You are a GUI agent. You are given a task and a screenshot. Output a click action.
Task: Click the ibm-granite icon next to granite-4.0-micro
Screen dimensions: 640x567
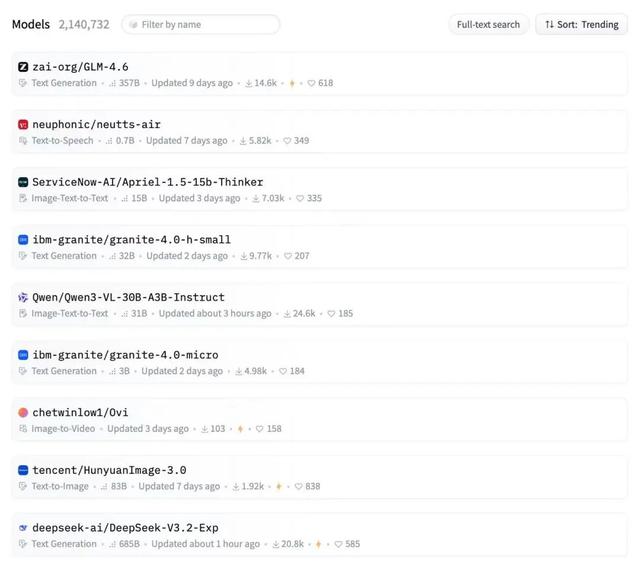click(x=23, y=355)
